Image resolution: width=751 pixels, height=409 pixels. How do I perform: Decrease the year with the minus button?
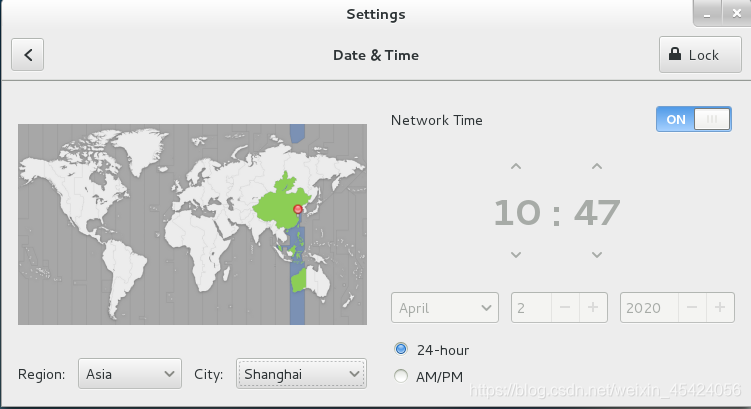coord(692,307)
